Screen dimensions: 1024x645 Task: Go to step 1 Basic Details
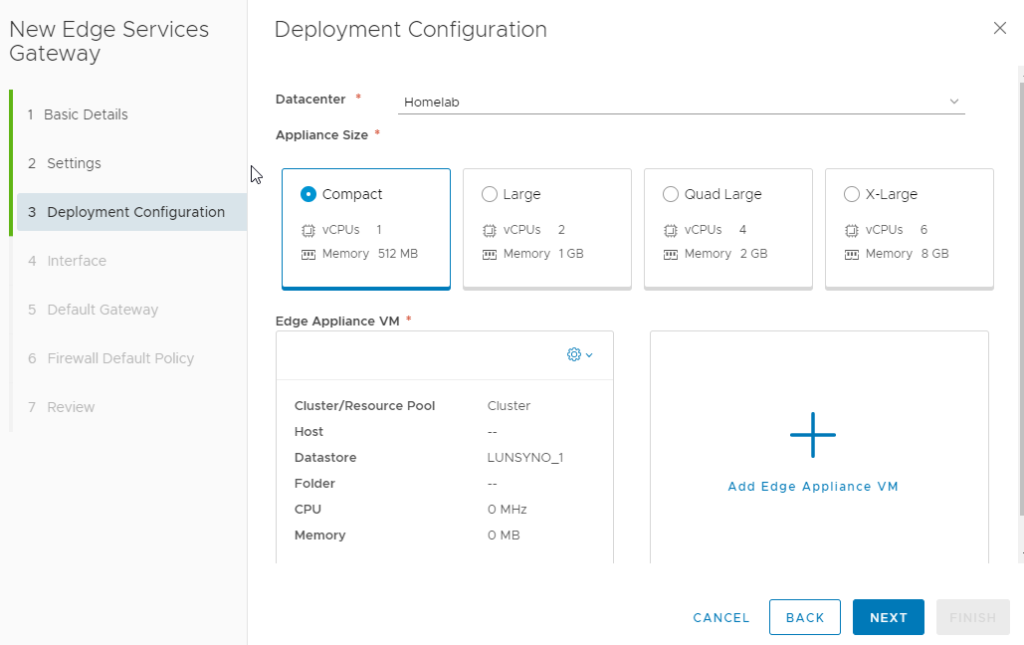click(x=77, y=114)
